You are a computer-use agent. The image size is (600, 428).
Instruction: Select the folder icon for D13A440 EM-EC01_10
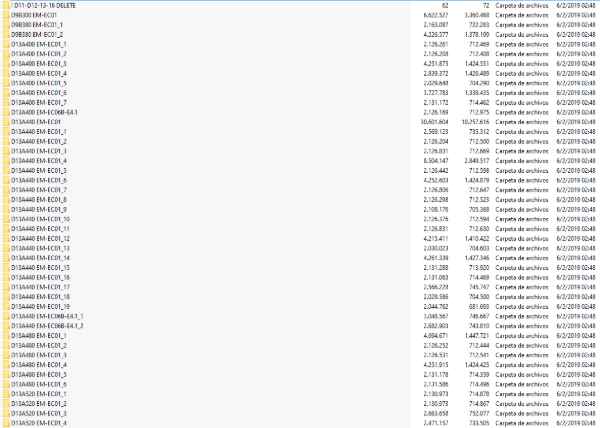coord(5,218)
